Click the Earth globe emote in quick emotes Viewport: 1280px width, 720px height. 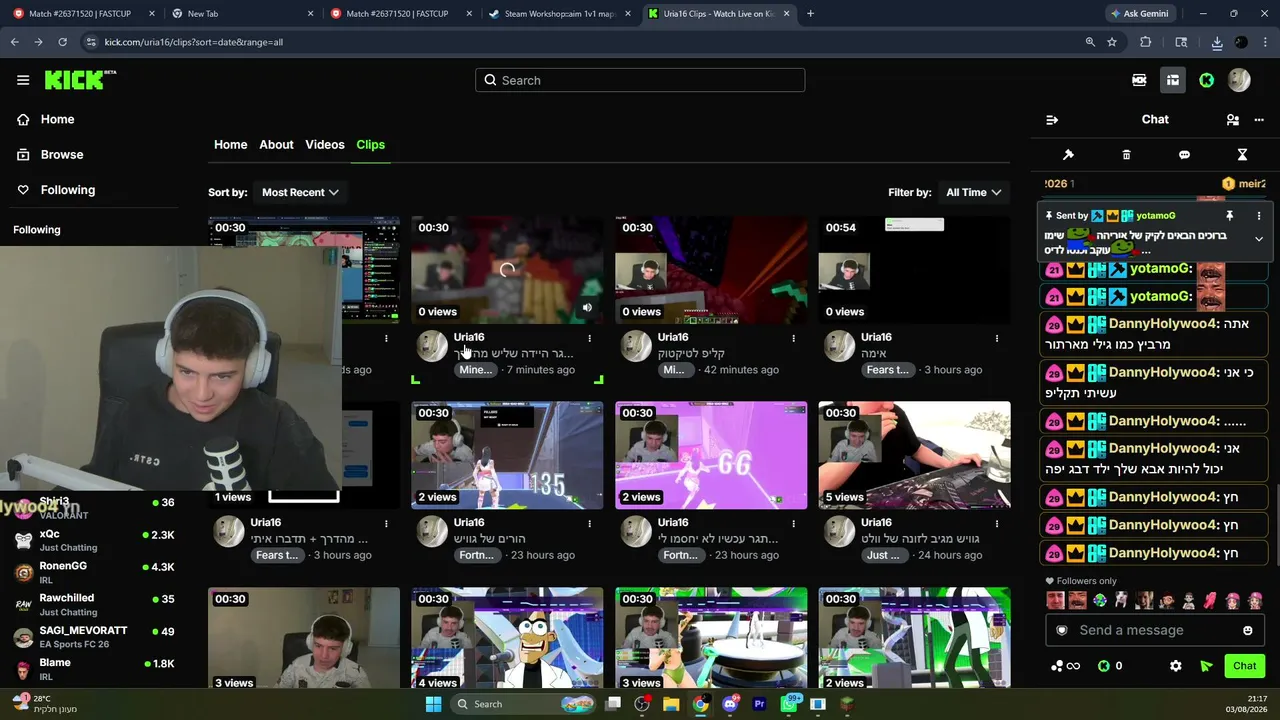tap(1100, 600)
